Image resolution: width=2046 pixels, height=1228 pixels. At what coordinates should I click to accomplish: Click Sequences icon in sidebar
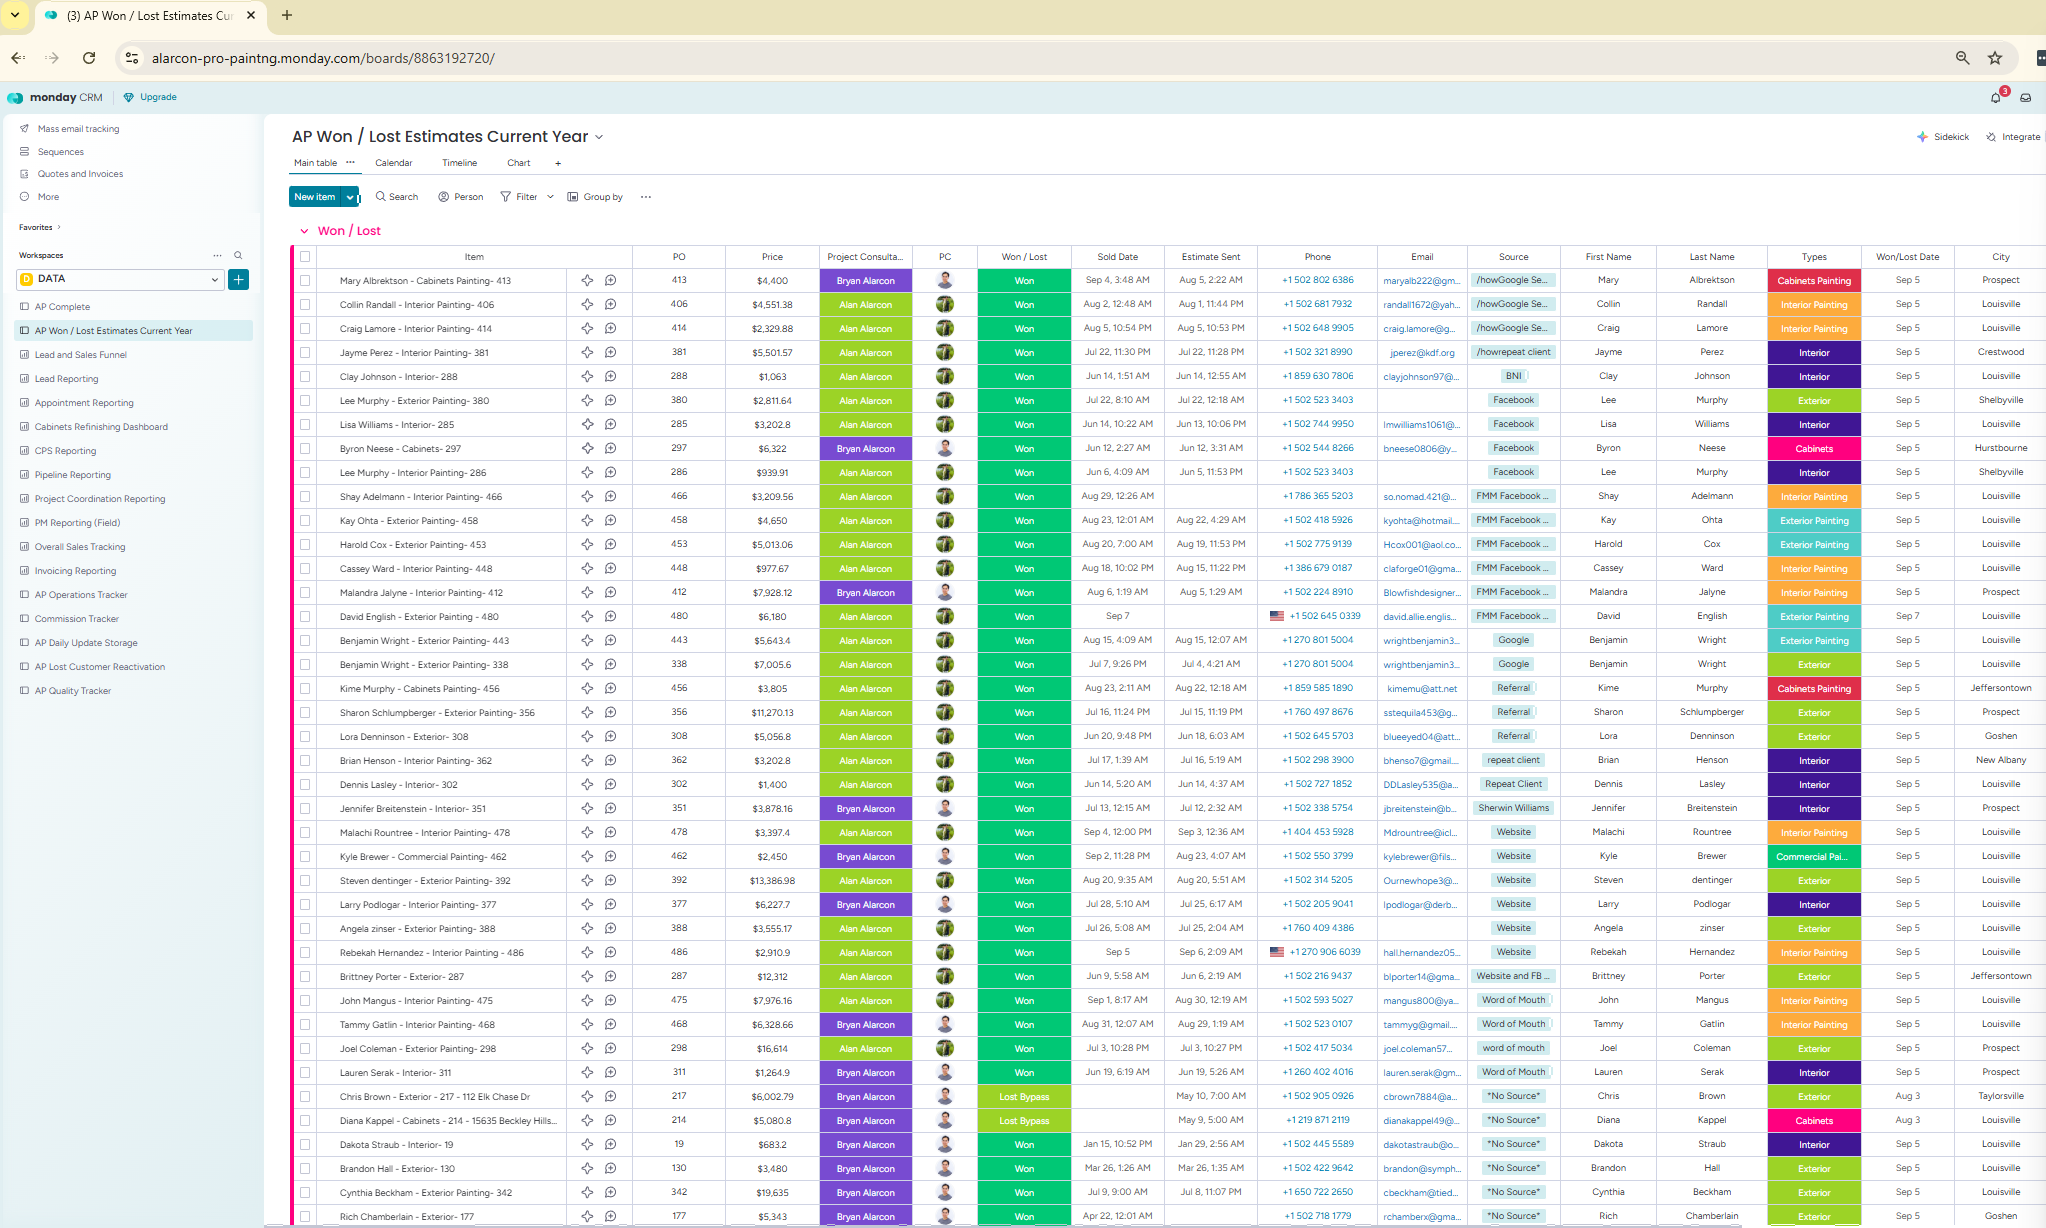24,152
